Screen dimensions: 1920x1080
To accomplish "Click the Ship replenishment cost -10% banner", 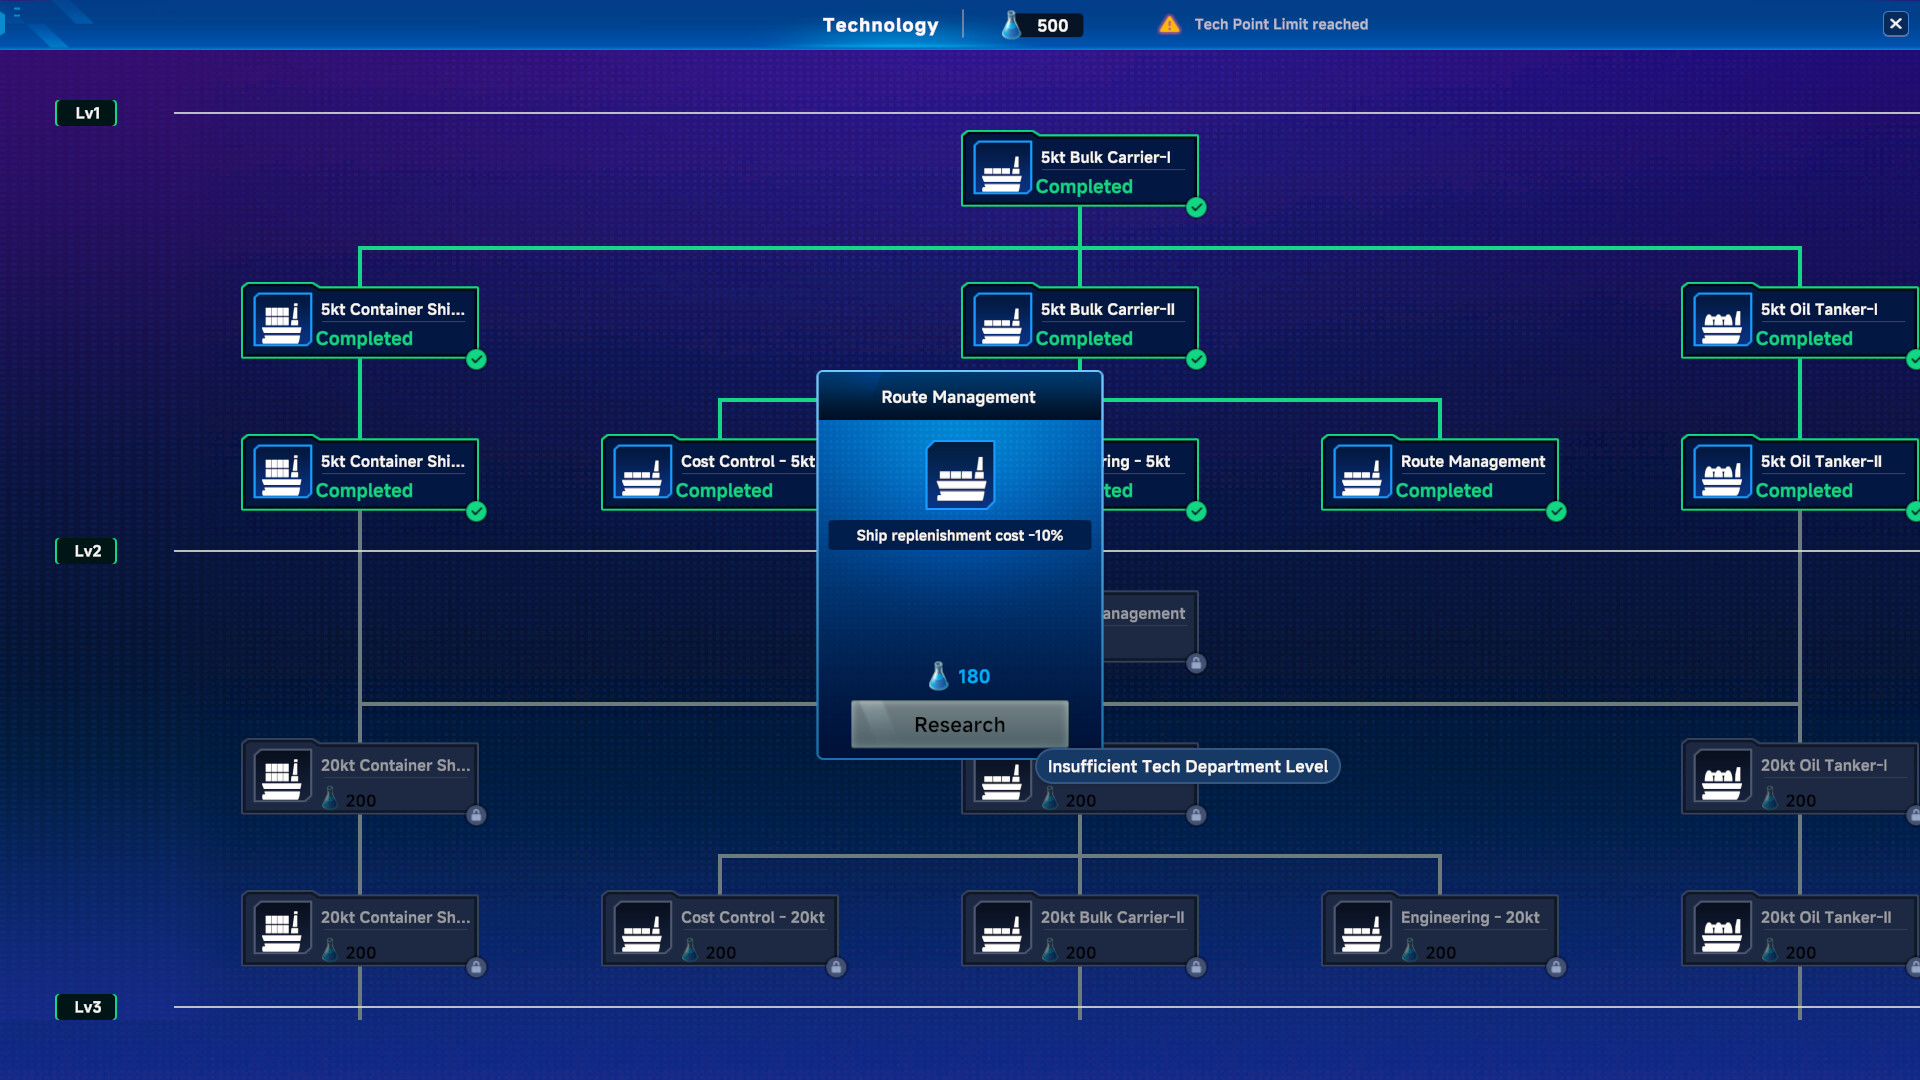I will coord(959,535).
